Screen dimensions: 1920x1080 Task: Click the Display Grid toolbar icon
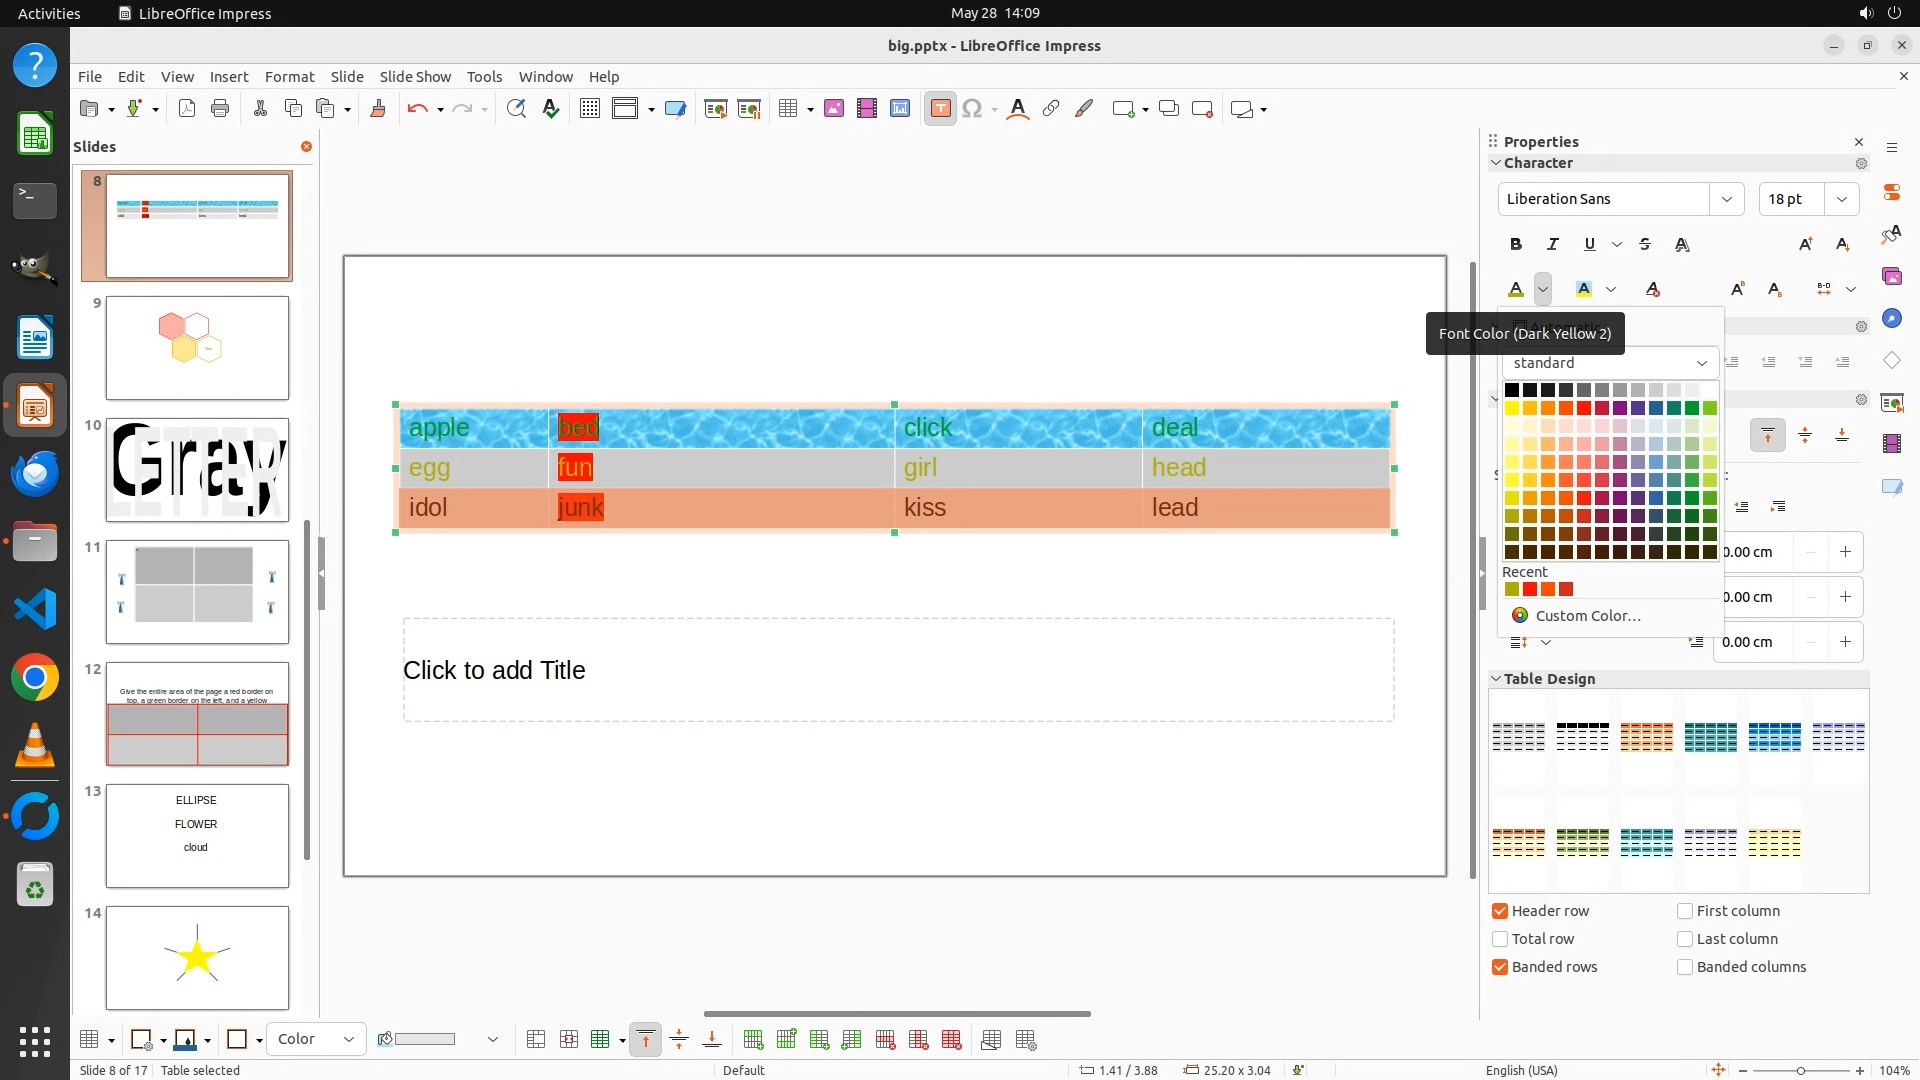tap(590, 109)
